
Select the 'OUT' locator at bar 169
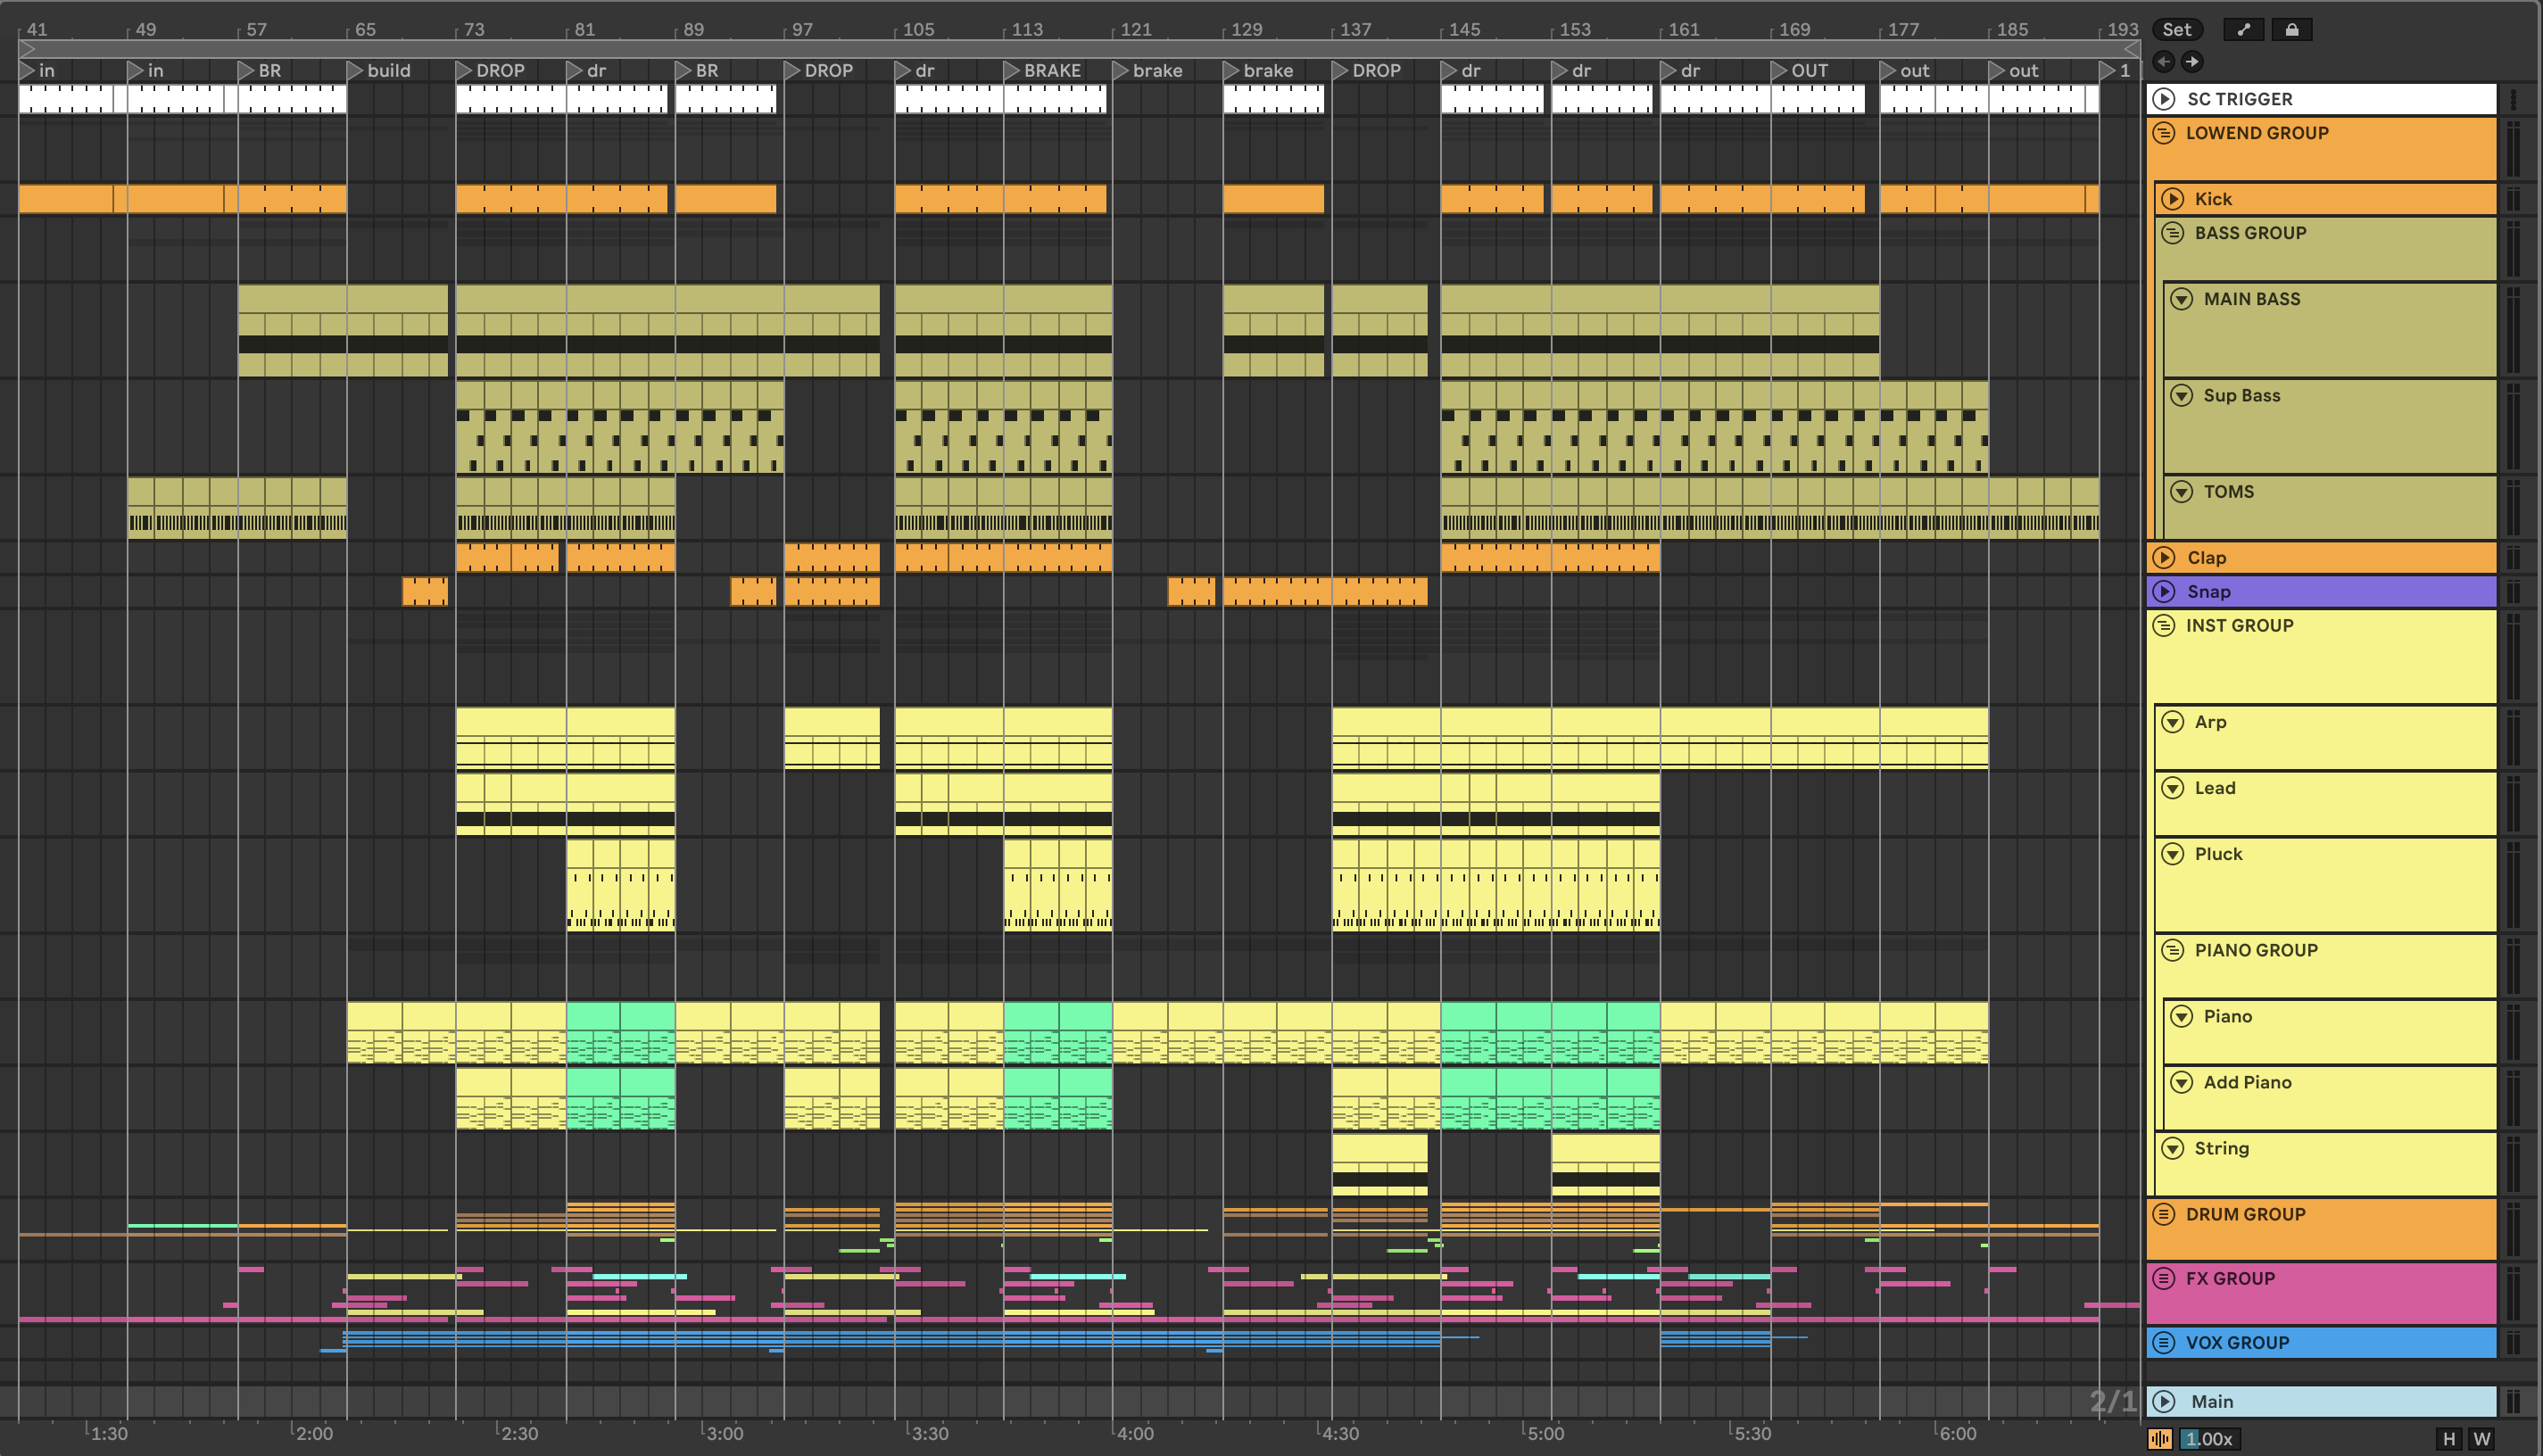pos(1800,71)
